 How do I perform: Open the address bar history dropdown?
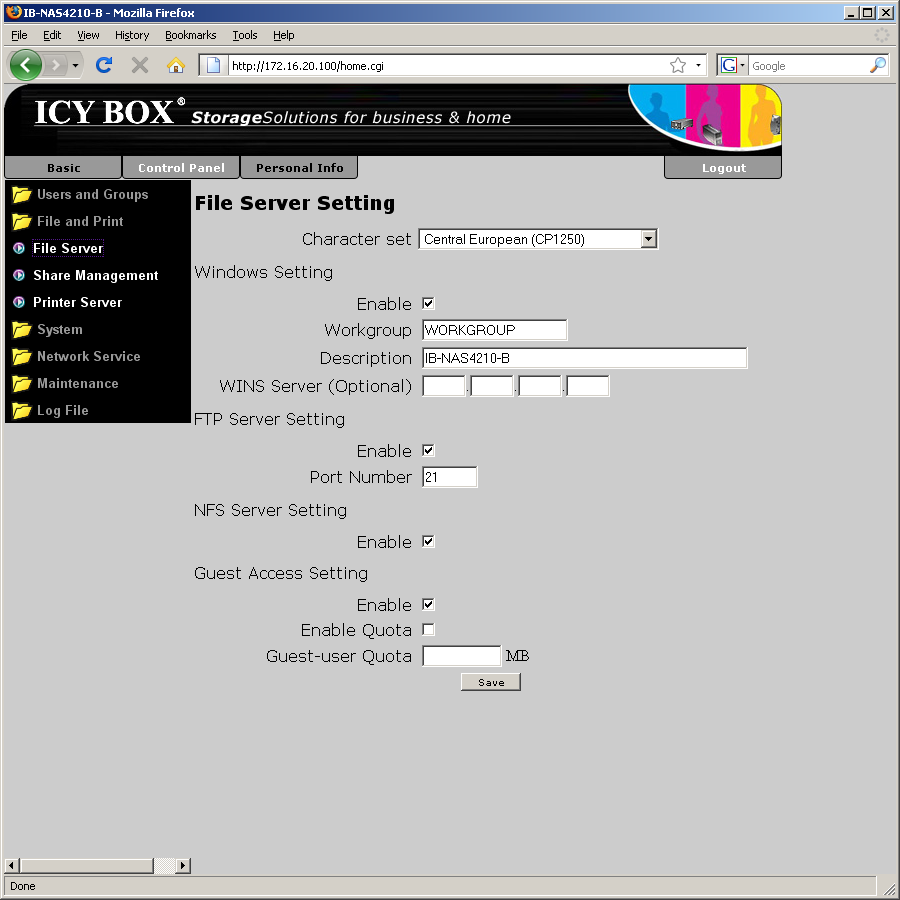tap(698, 65)
